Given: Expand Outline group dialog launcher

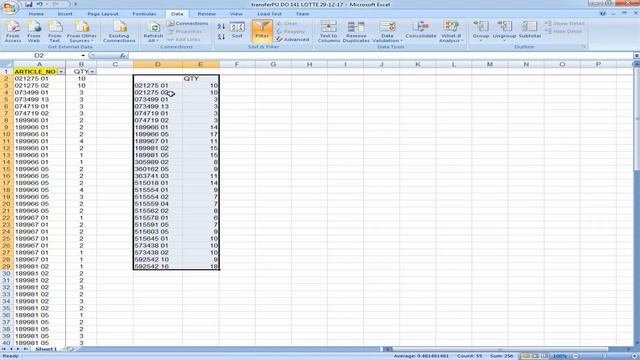Looking at the screenshot, I should [x=584, y=47].
